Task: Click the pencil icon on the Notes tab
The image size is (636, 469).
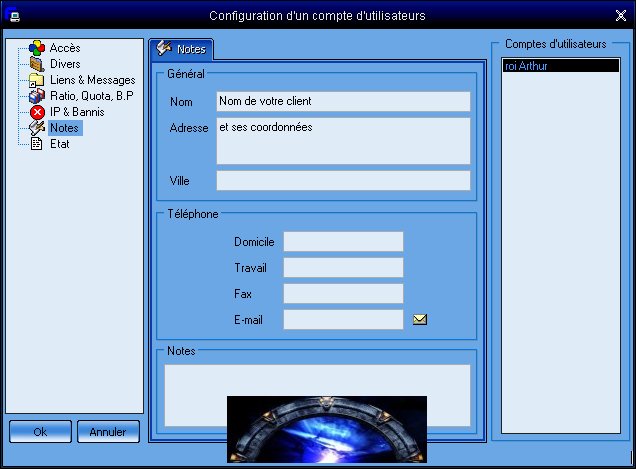Action: point(164,48)
